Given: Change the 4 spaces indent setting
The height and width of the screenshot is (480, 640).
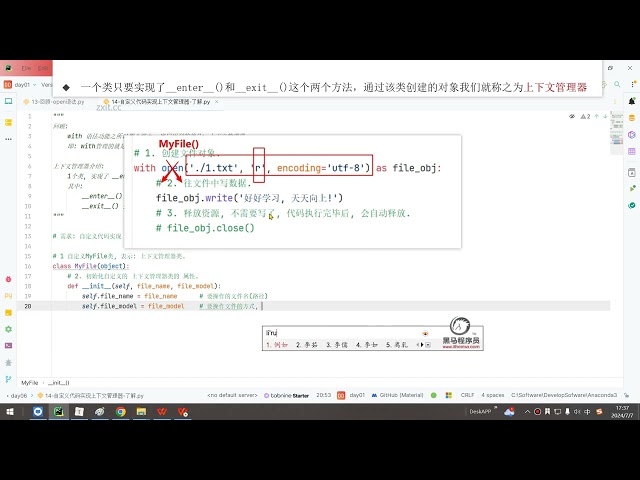Looking at the screenshot, I should point(493,395).
